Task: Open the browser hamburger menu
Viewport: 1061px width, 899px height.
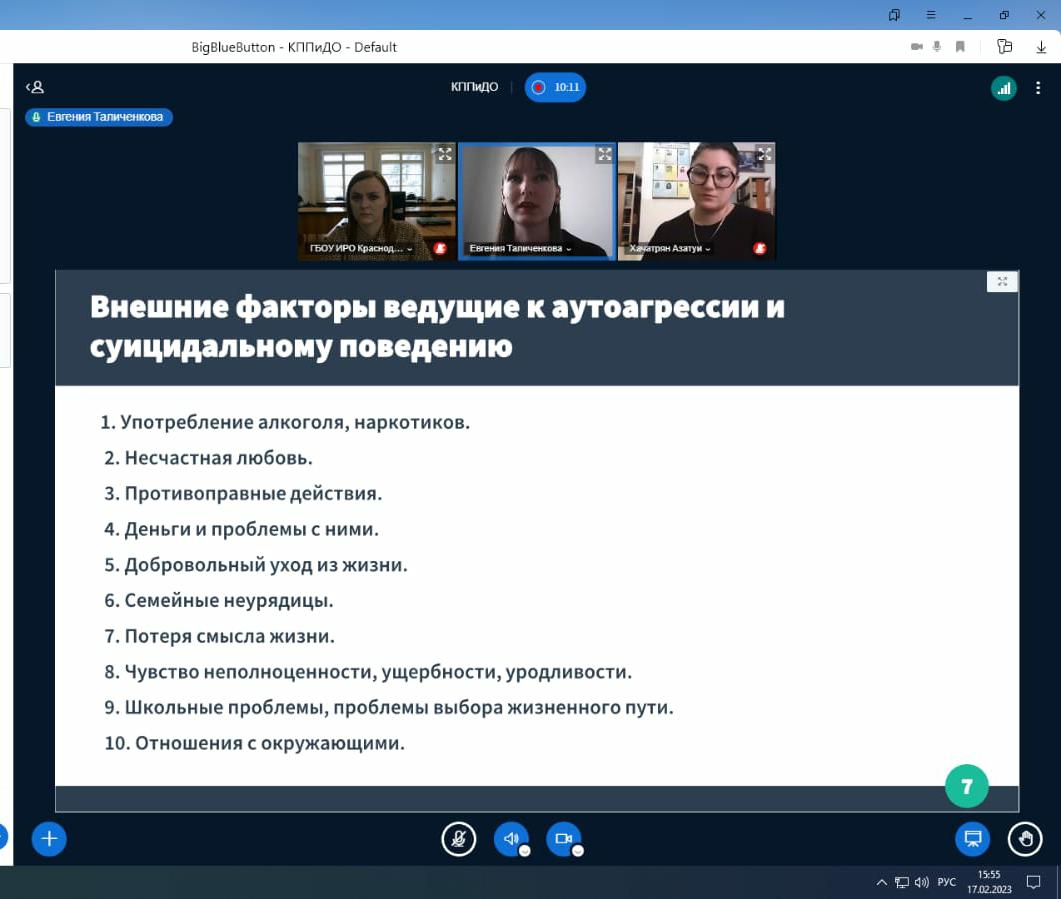Action: [931, 15]
